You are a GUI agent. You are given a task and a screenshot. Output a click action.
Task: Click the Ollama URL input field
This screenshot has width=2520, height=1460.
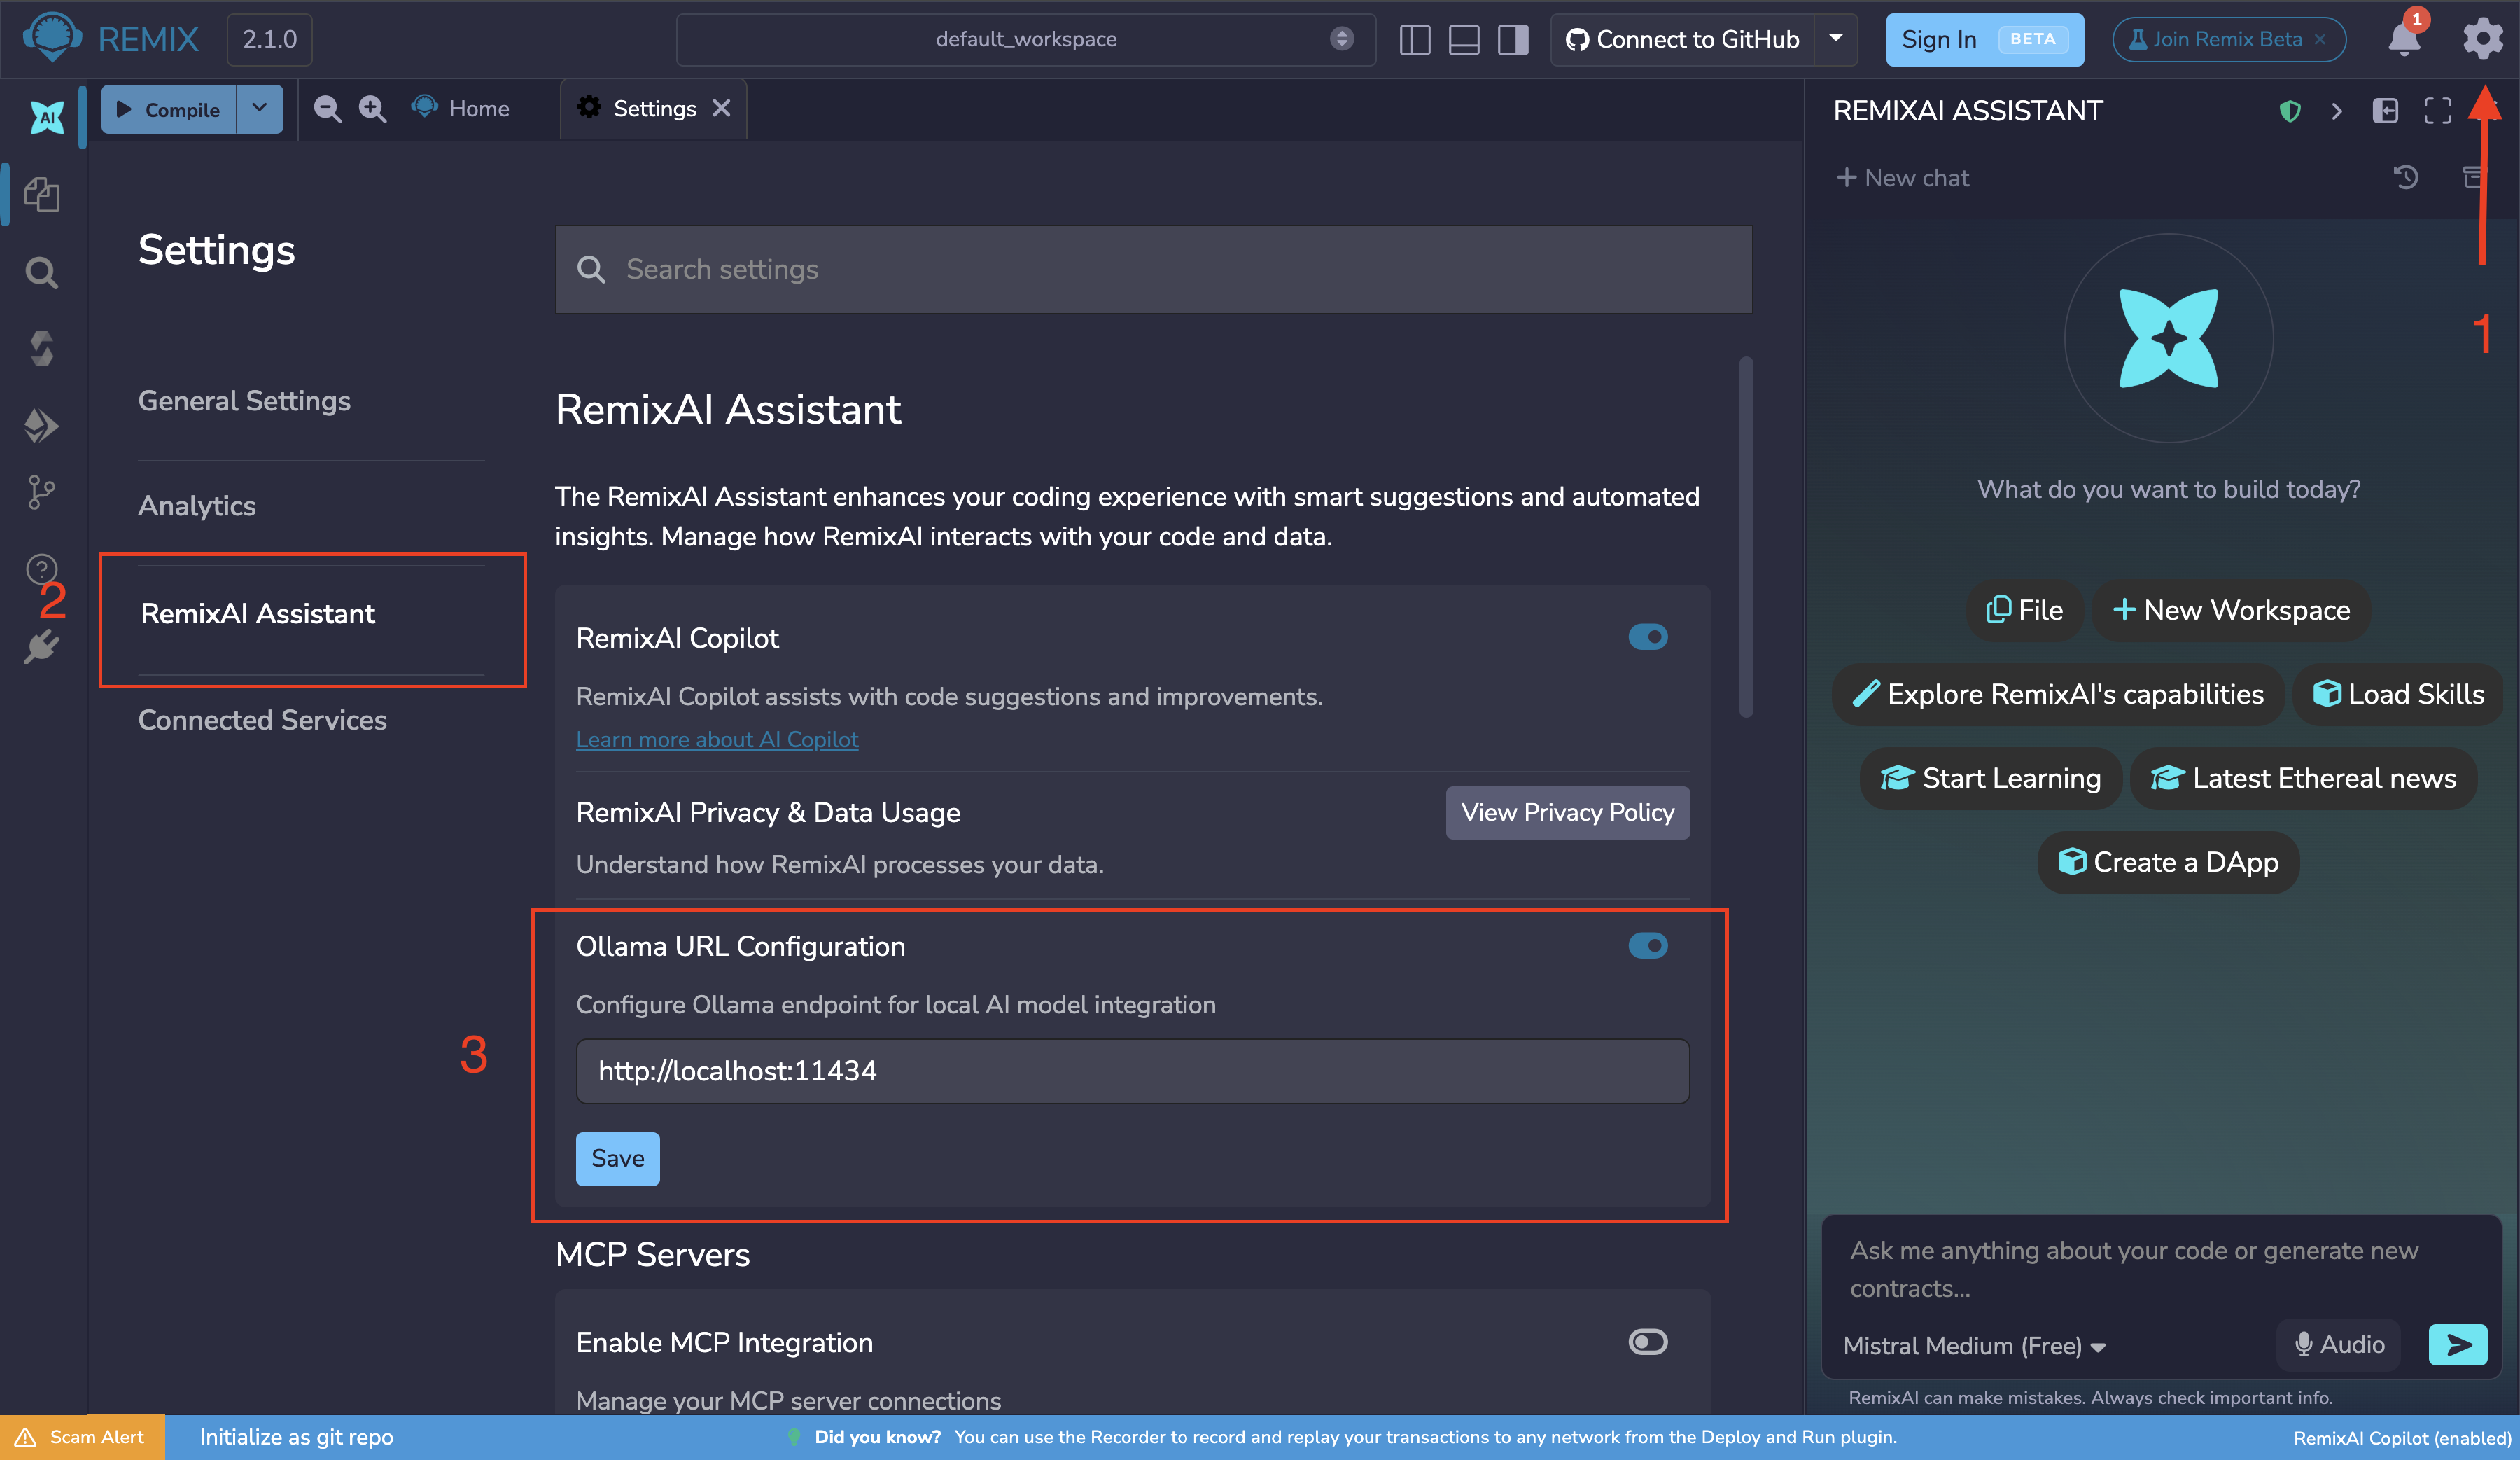(1132, 1071)
